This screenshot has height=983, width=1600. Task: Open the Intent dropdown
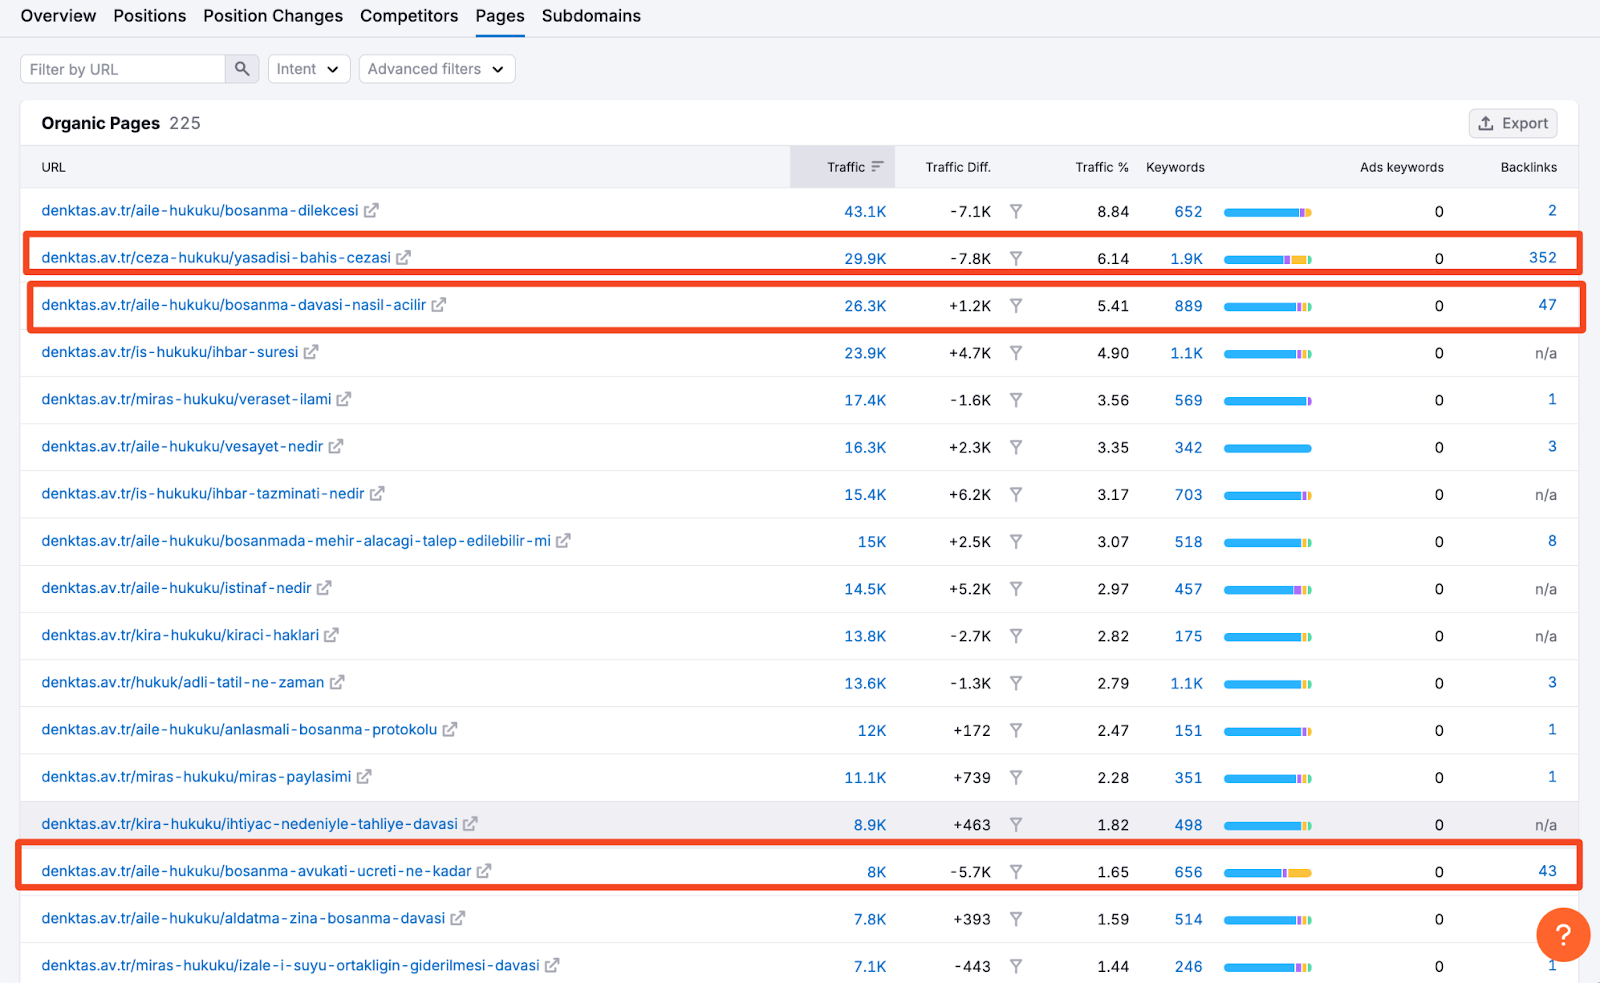click(309, 69)
